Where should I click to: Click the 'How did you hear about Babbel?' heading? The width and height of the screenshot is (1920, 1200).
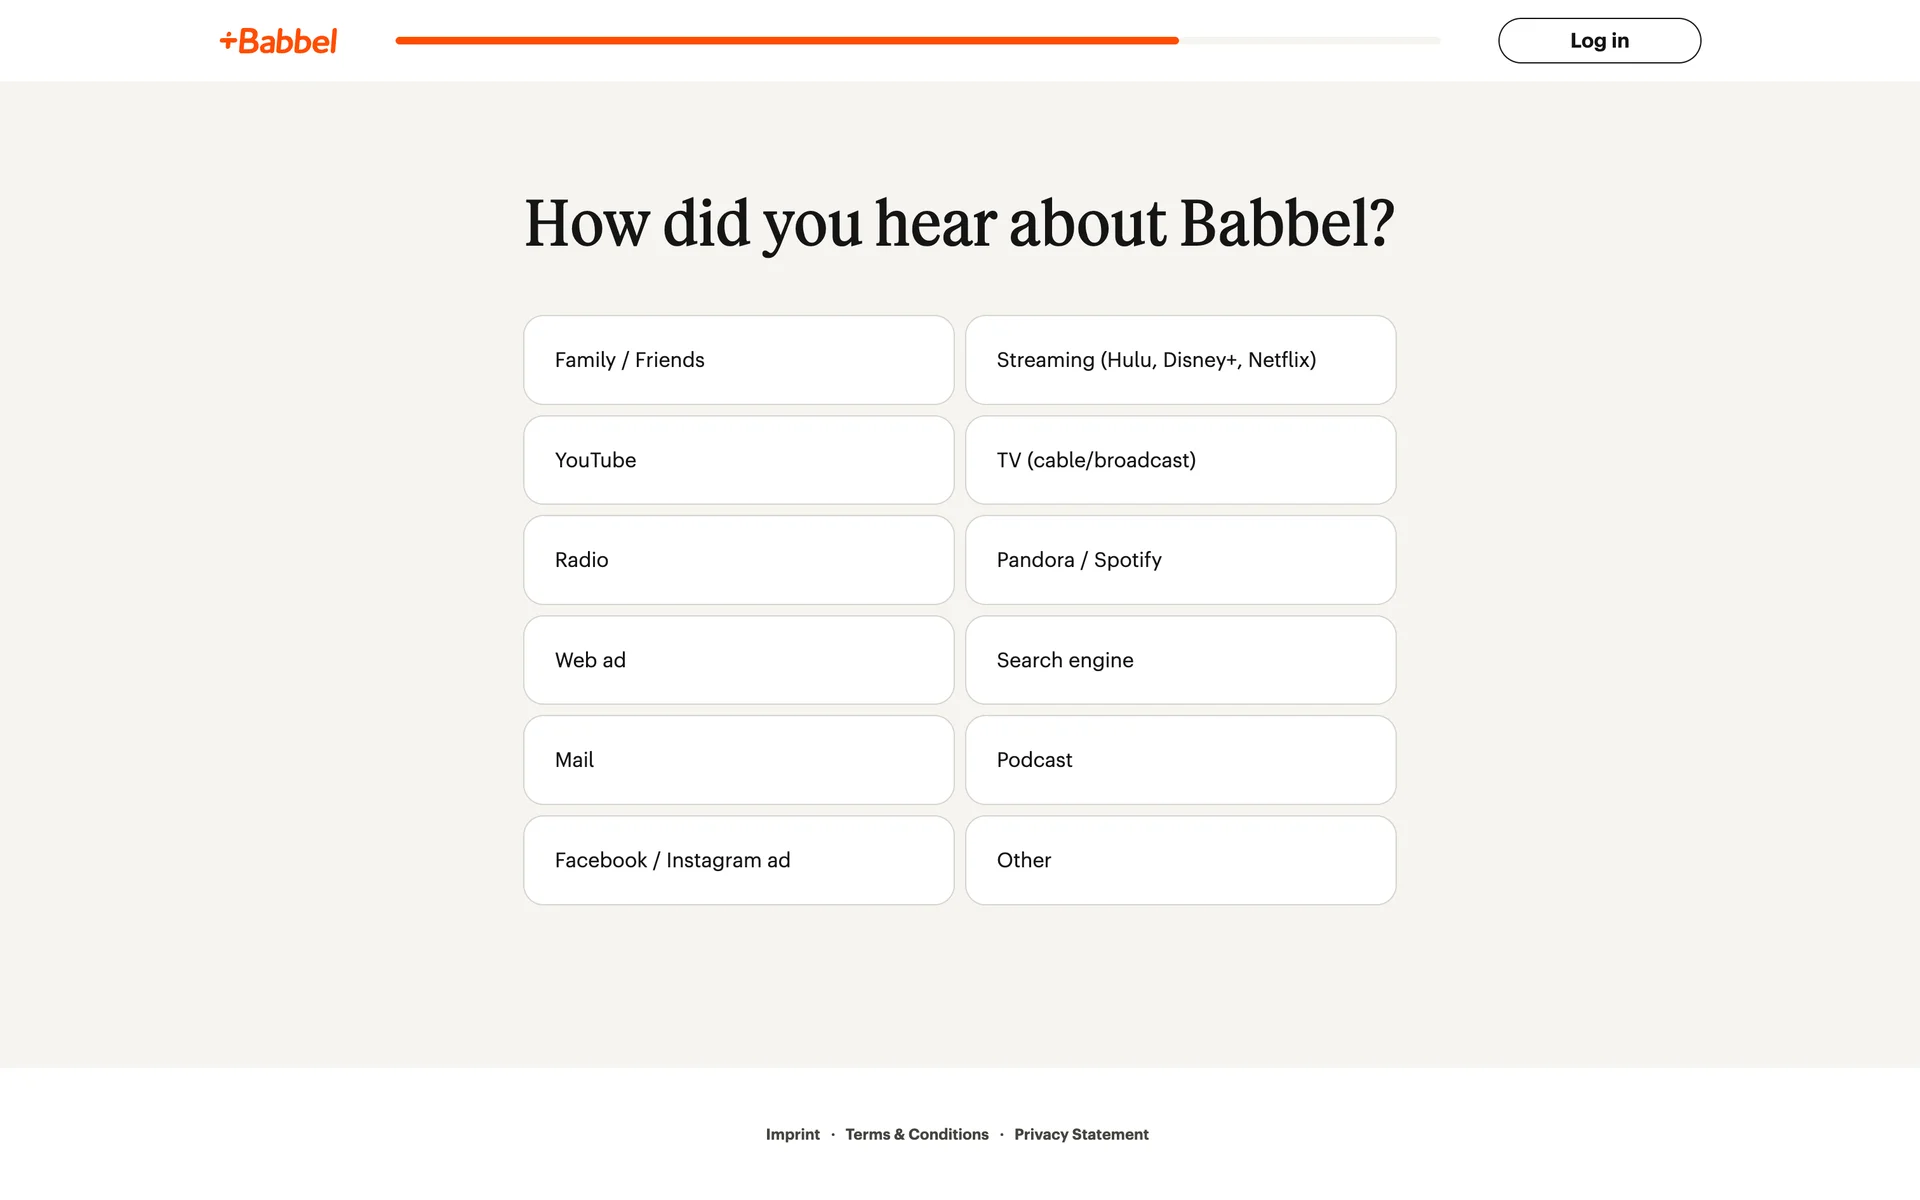pyautogui.click(x=959, y=223)
